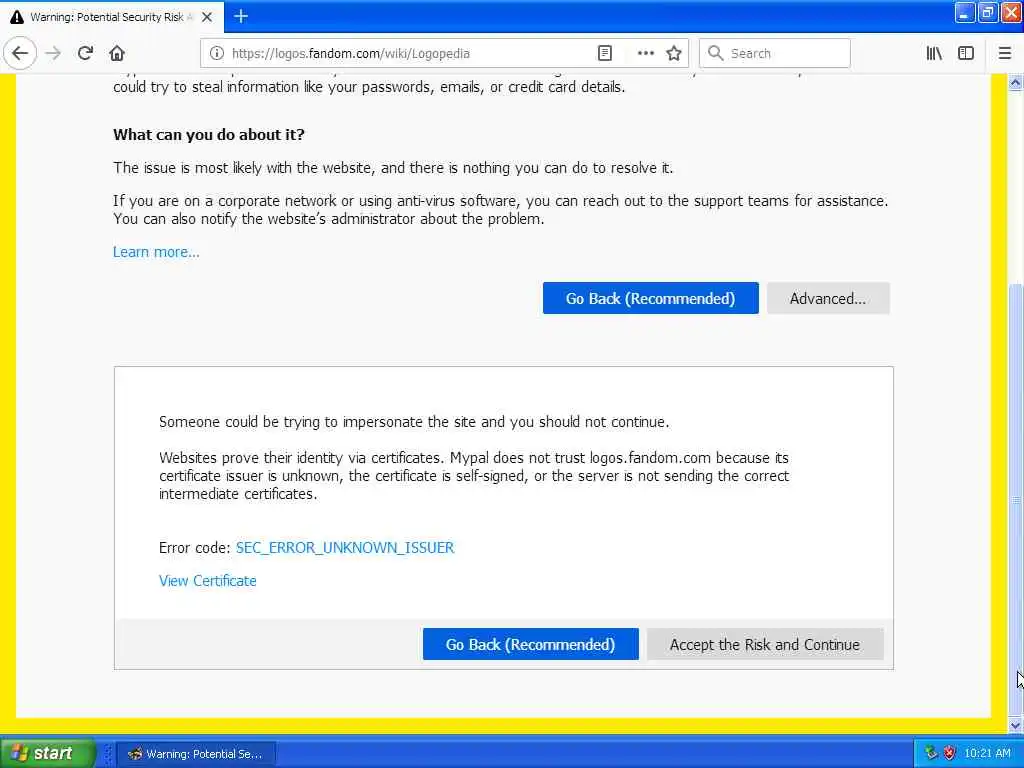Click the scrollbar down arrow
Image resolution: width=1024 pixels, height=768 pixels.
[1015, 725]
